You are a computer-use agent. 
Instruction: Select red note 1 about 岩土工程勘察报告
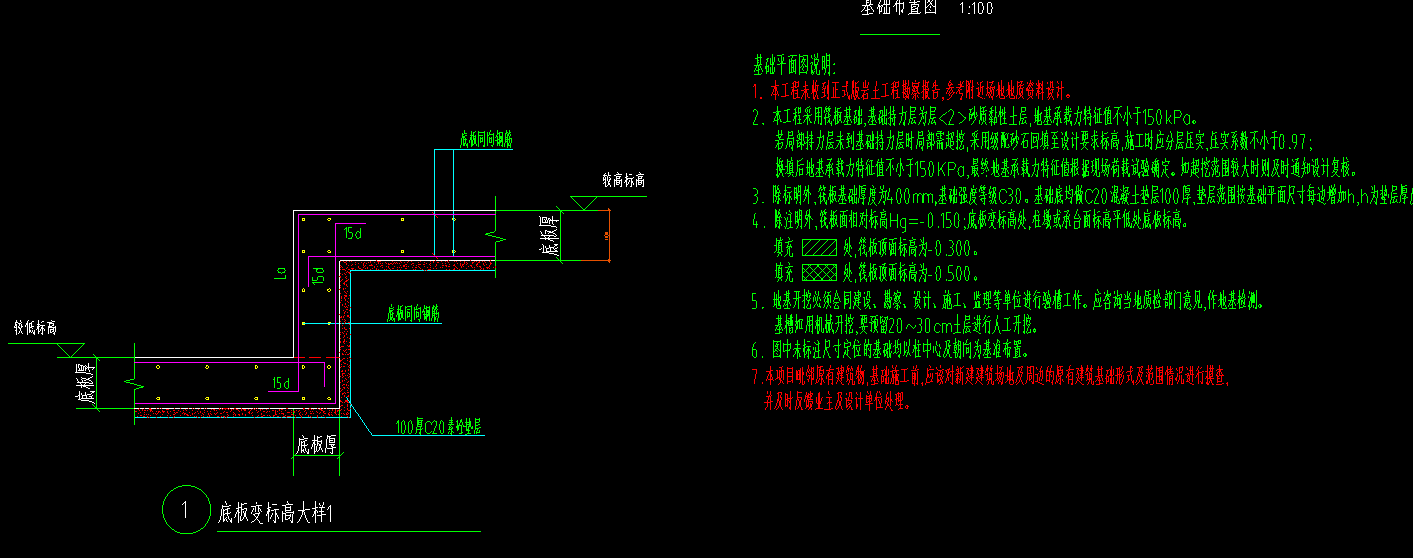[x=912, y=89]
